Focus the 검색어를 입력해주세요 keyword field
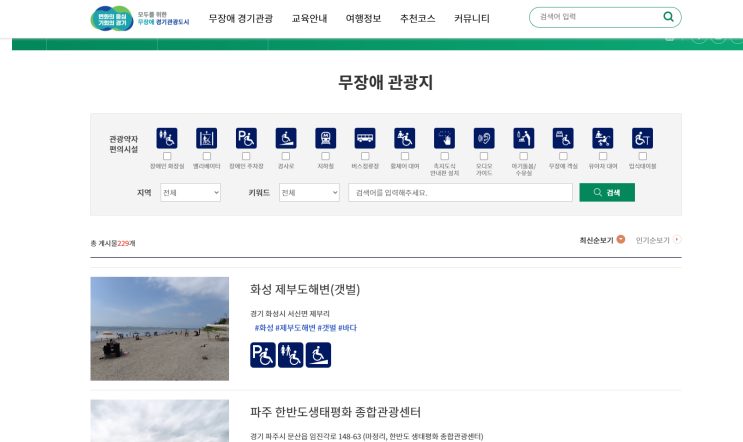This screenshot has width=743, height=442. click(460, 192)
